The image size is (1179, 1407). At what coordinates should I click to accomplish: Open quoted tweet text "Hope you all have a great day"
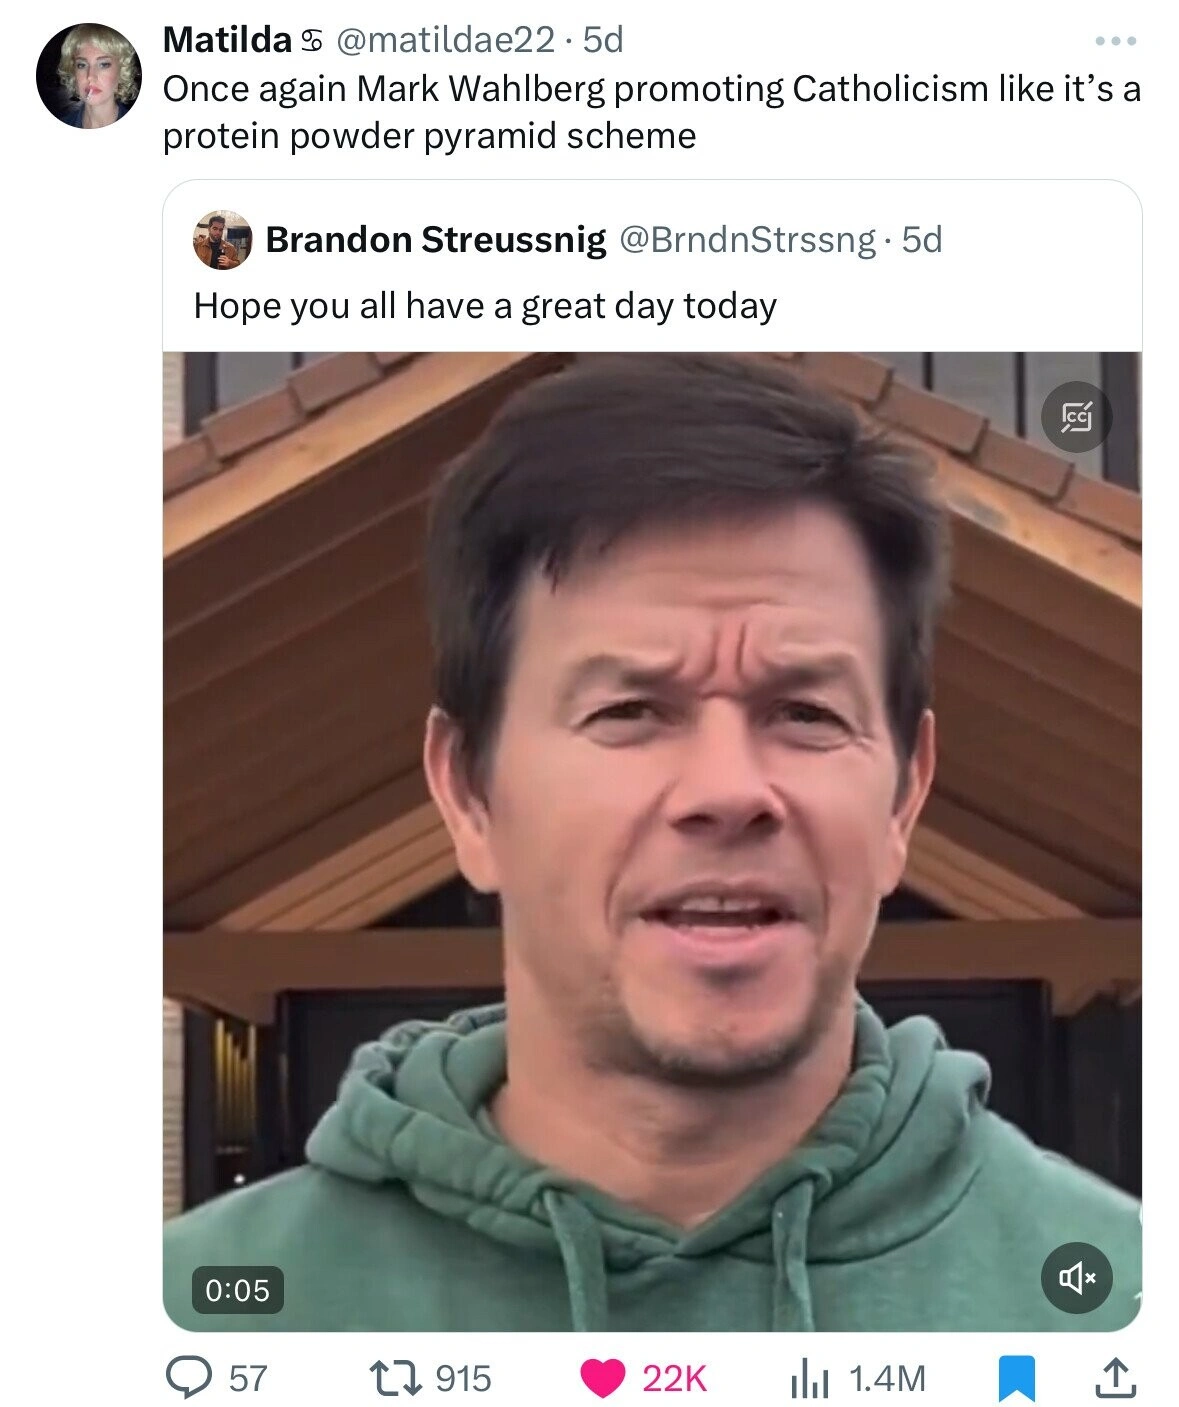pyautogui.click(x=485, y=305)
